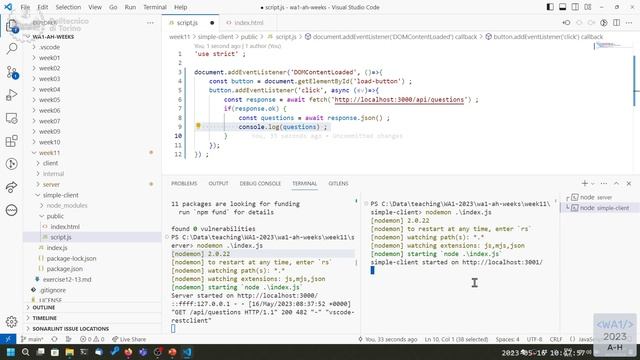Image resolution: width=640 pixels, height=360 pixels.
Task: Open terminal launch profile dropdown arrow
Action: click(593, 184)
